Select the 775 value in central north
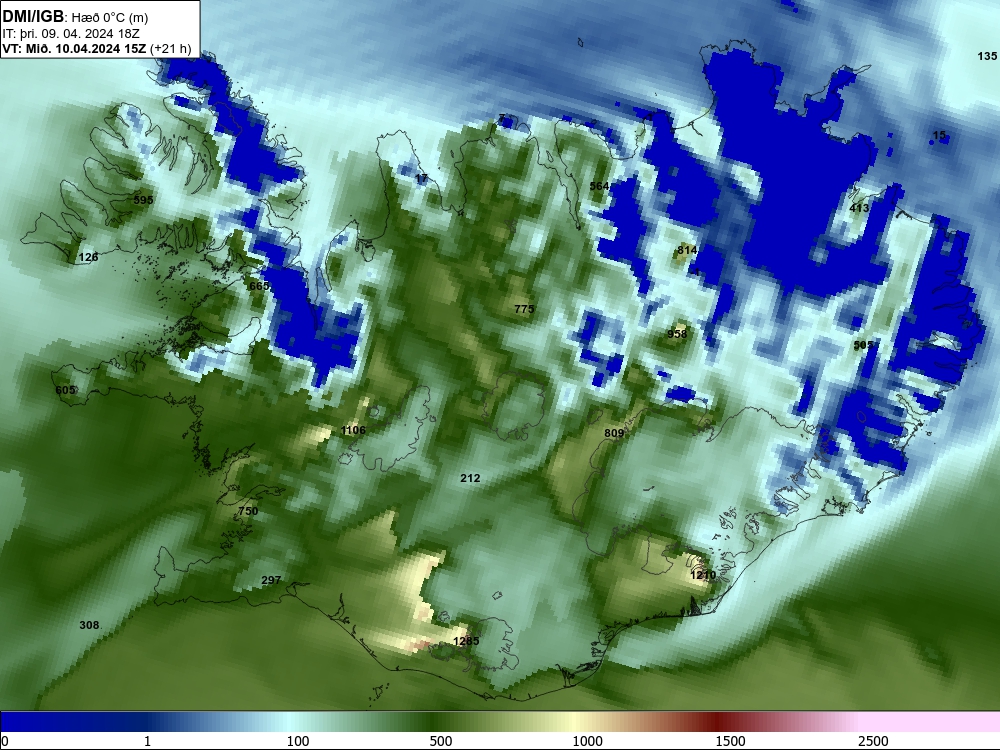The width and height of the screenshot is (1000, 750). click(x=524, y=309)
